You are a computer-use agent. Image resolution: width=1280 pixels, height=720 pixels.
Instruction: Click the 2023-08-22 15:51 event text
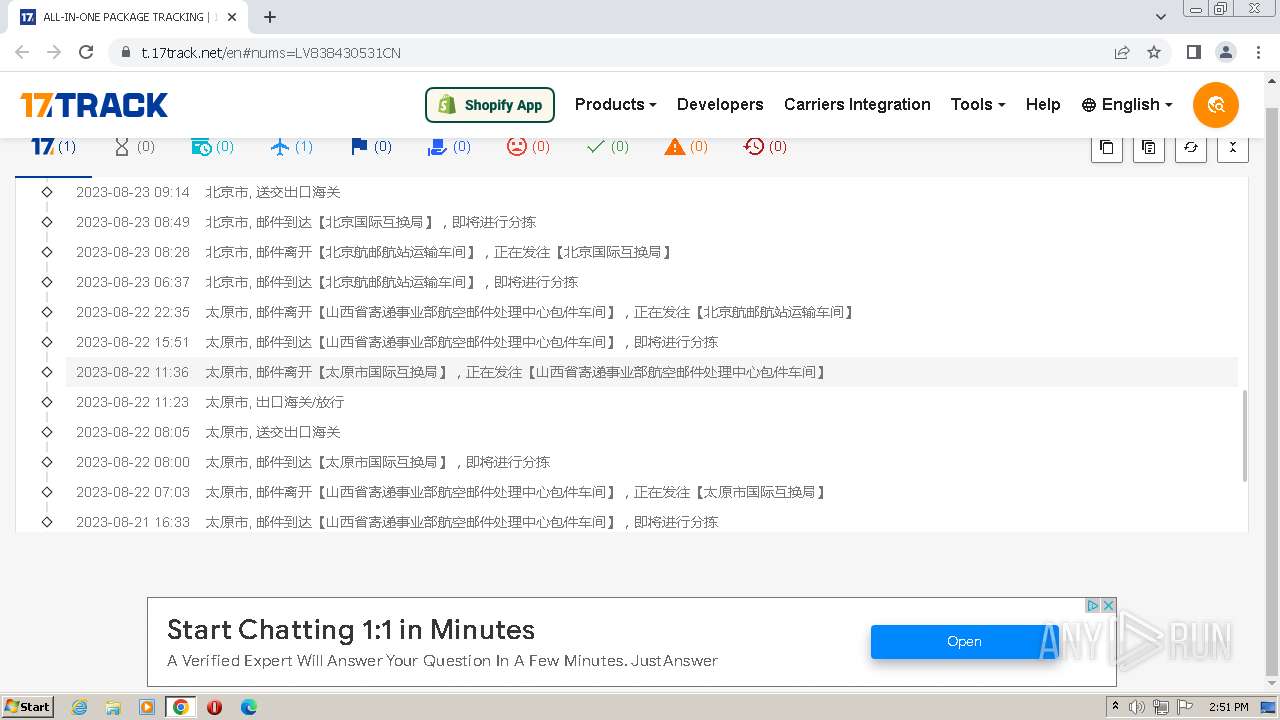(462, 342)
